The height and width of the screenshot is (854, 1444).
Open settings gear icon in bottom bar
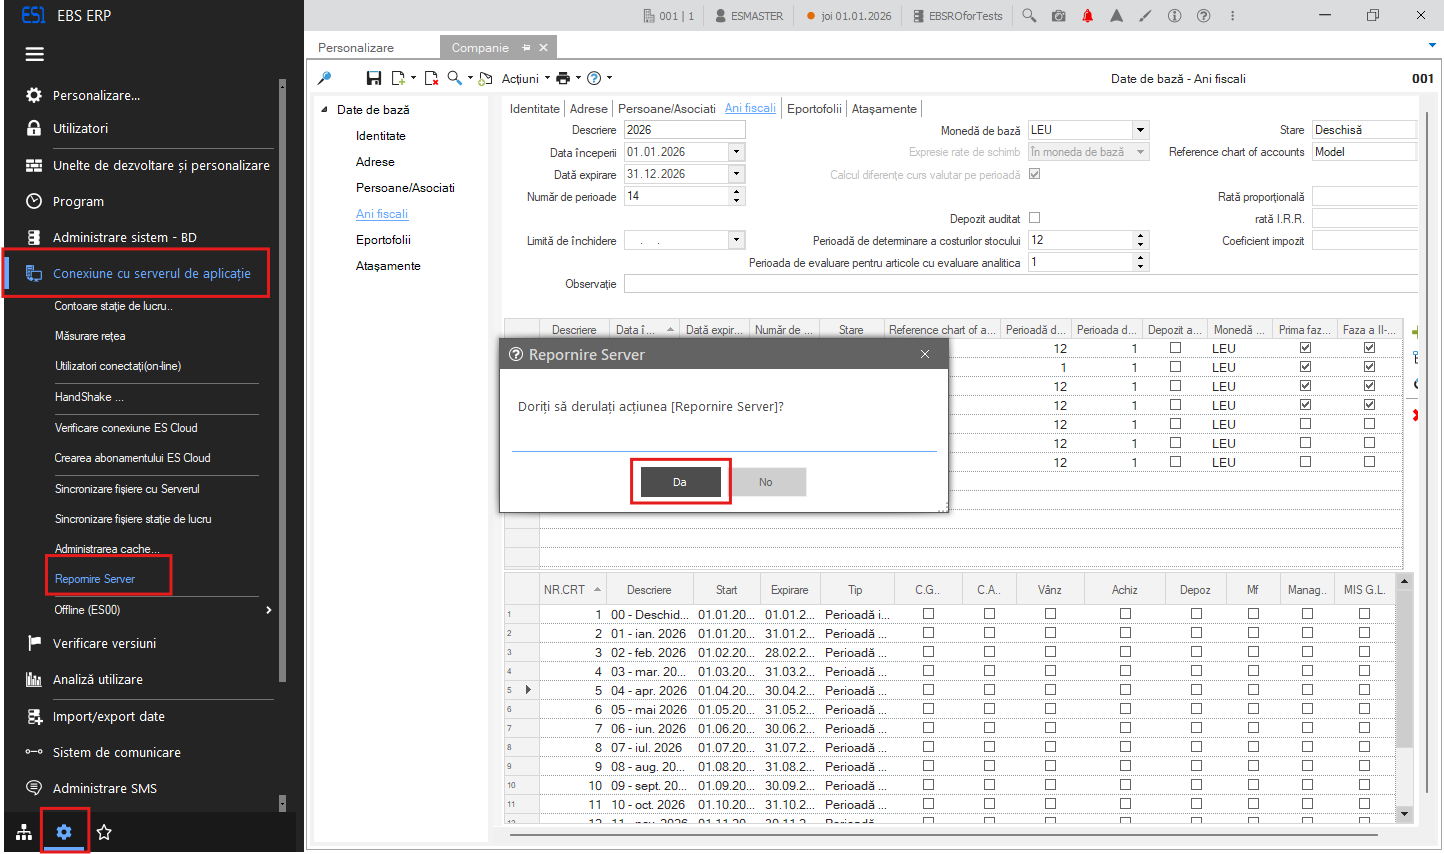(x=64, y=832)
